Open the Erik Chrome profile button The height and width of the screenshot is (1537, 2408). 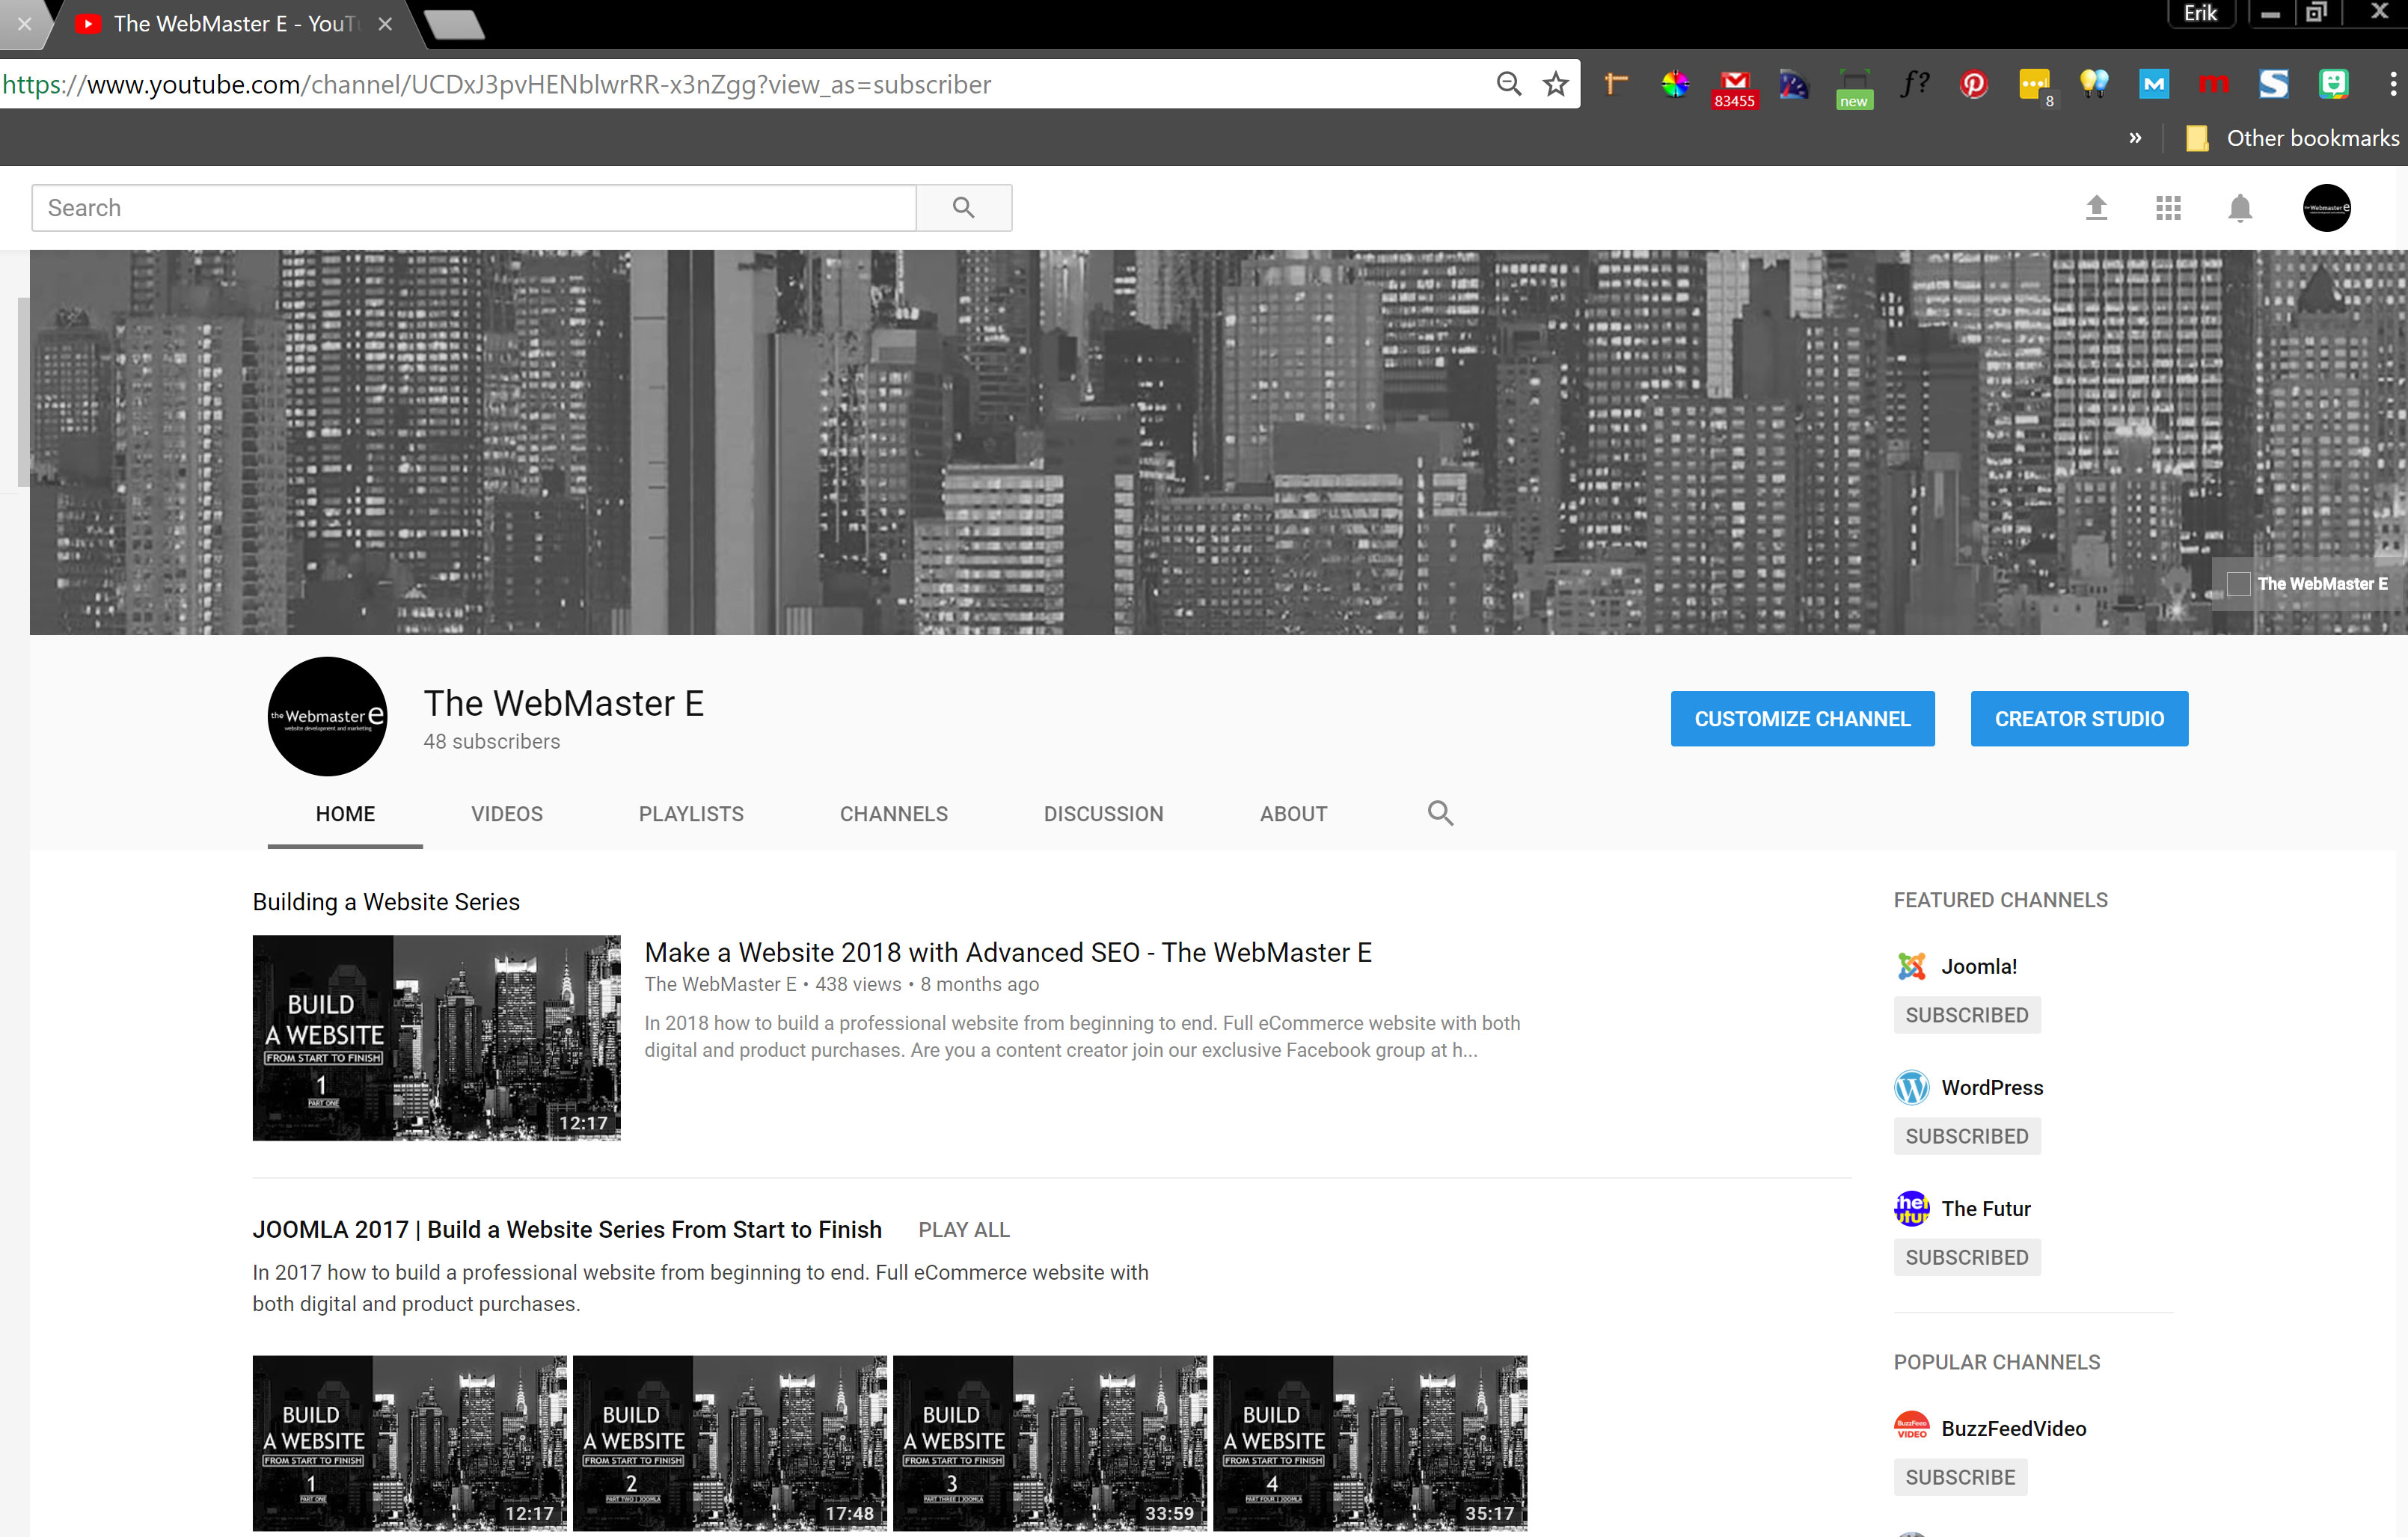[x=2200, y=13]
